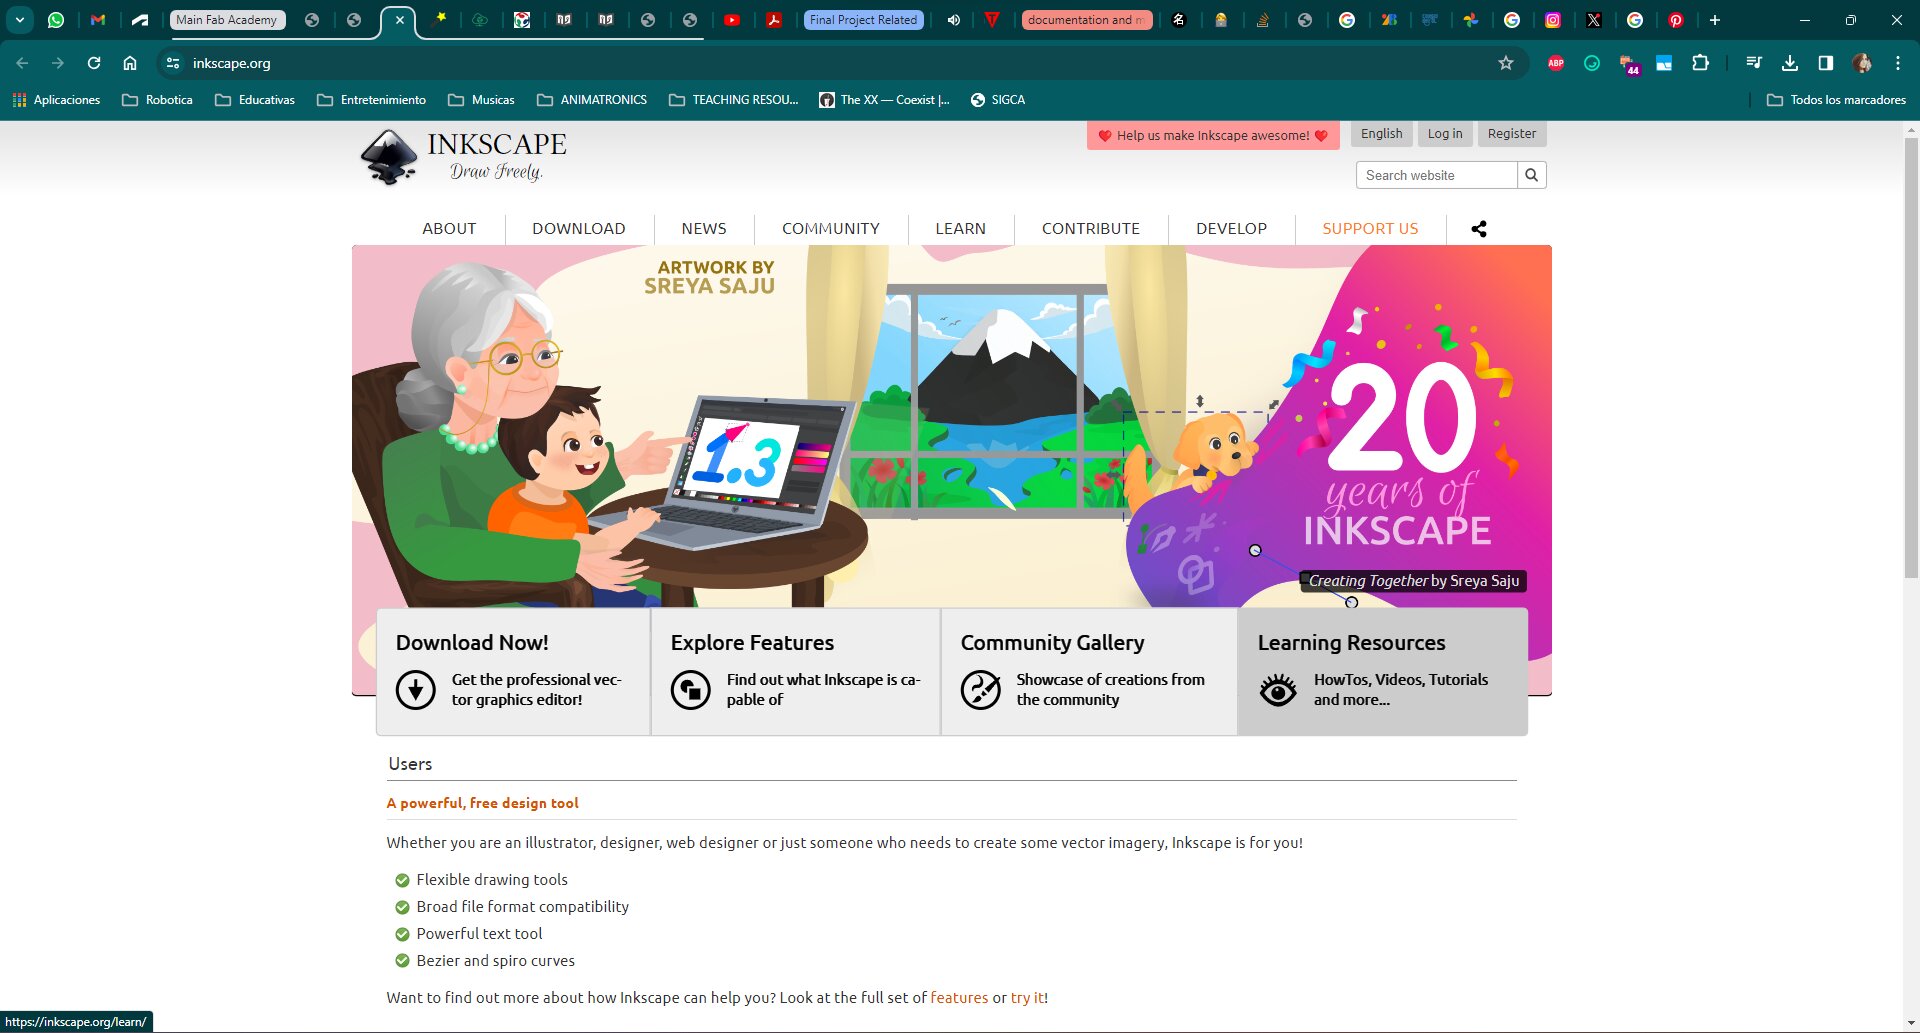Open The XX — Coexist bookmark
This screenshot has width=1920, height=1033.
tap(884, 100)
